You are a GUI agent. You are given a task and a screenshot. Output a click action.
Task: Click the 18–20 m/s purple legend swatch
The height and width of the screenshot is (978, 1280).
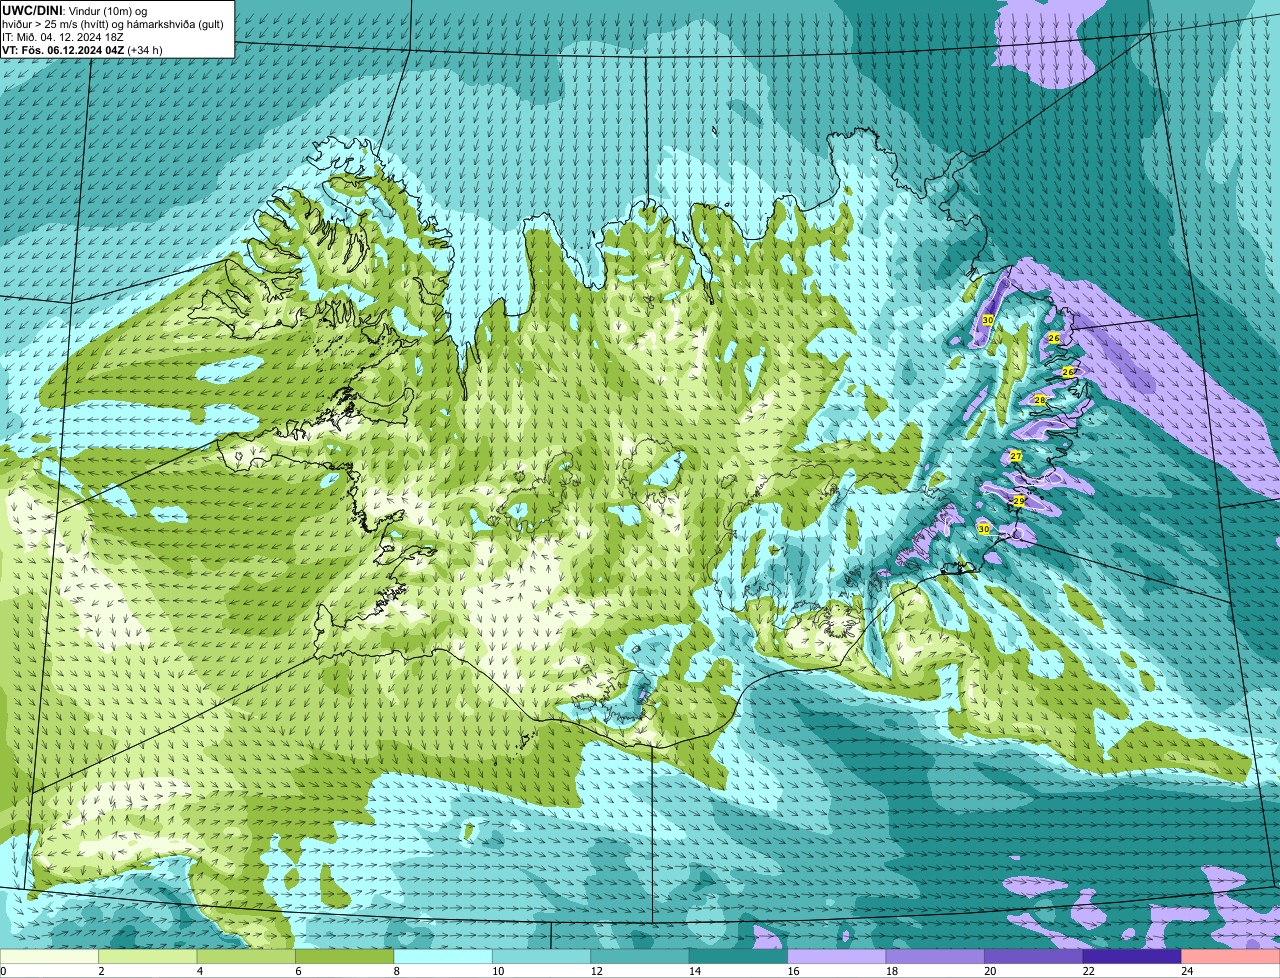coord(935,956)
